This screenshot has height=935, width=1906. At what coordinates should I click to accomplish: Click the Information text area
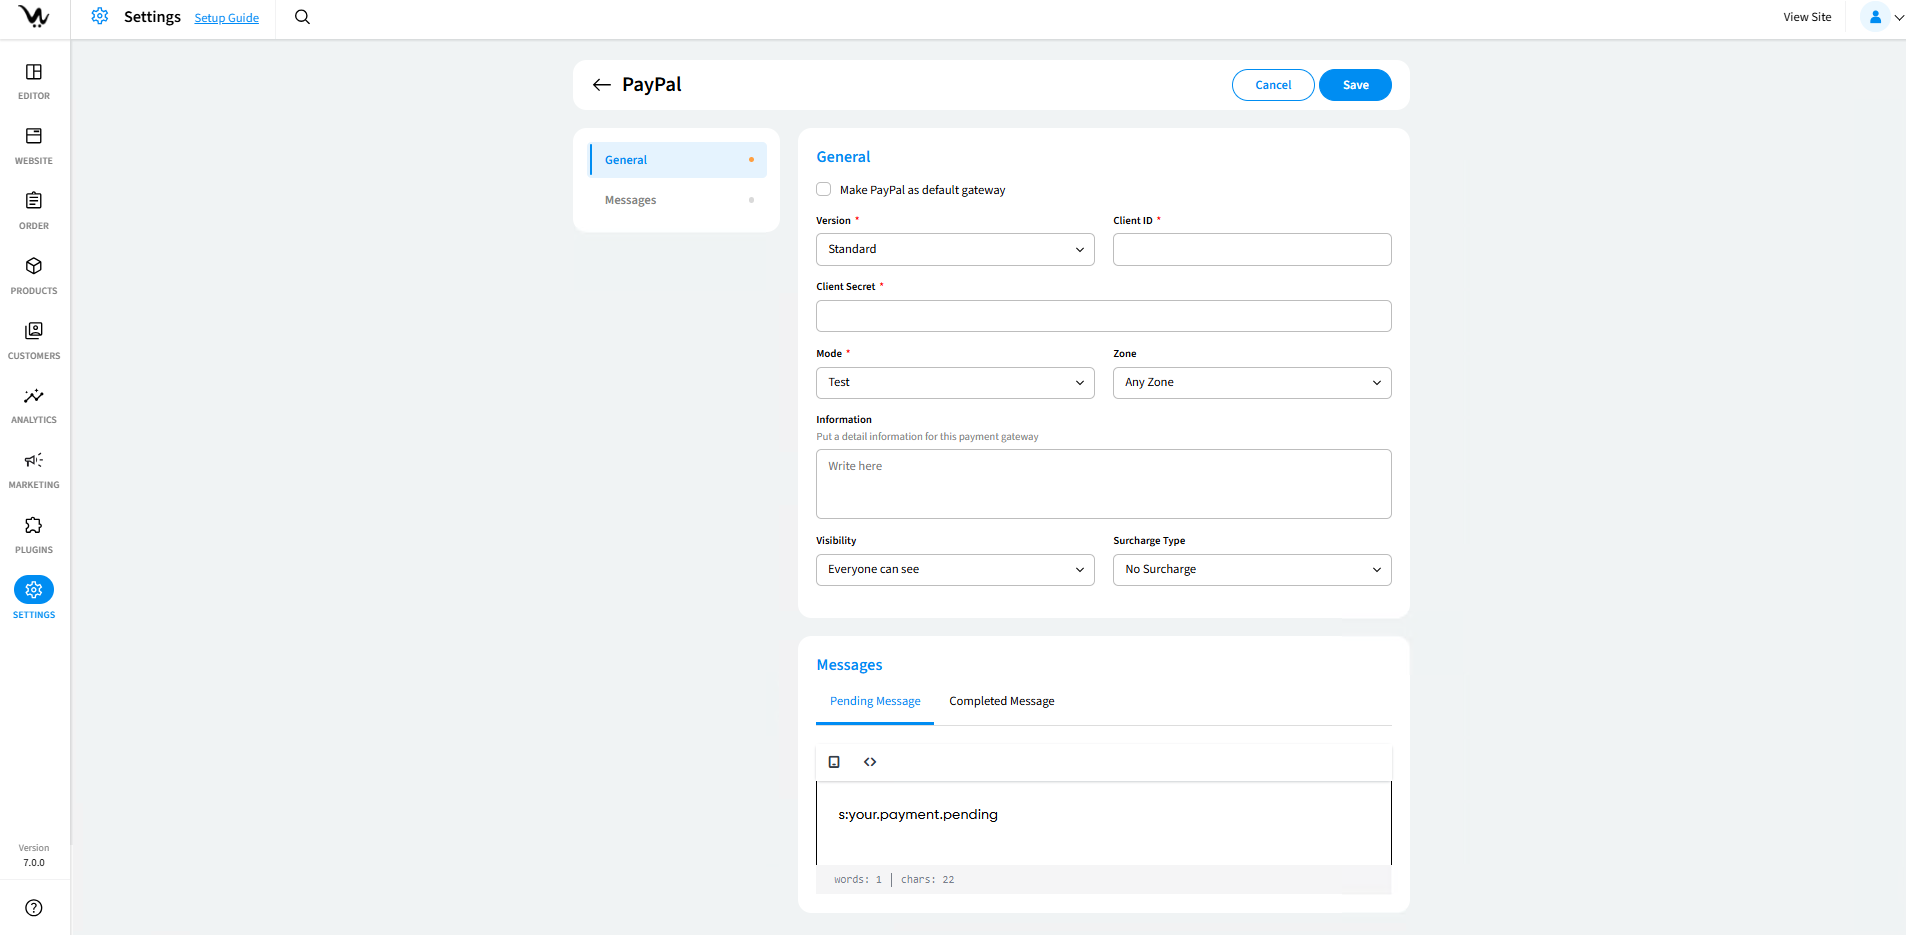(x=1103, y=483)
